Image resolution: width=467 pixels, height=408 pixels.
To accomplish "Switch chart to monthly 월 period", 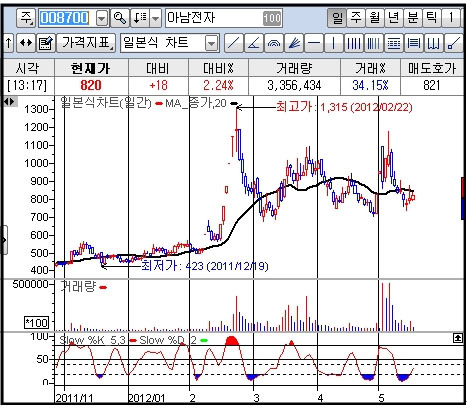I will click(x=375, y=18).
